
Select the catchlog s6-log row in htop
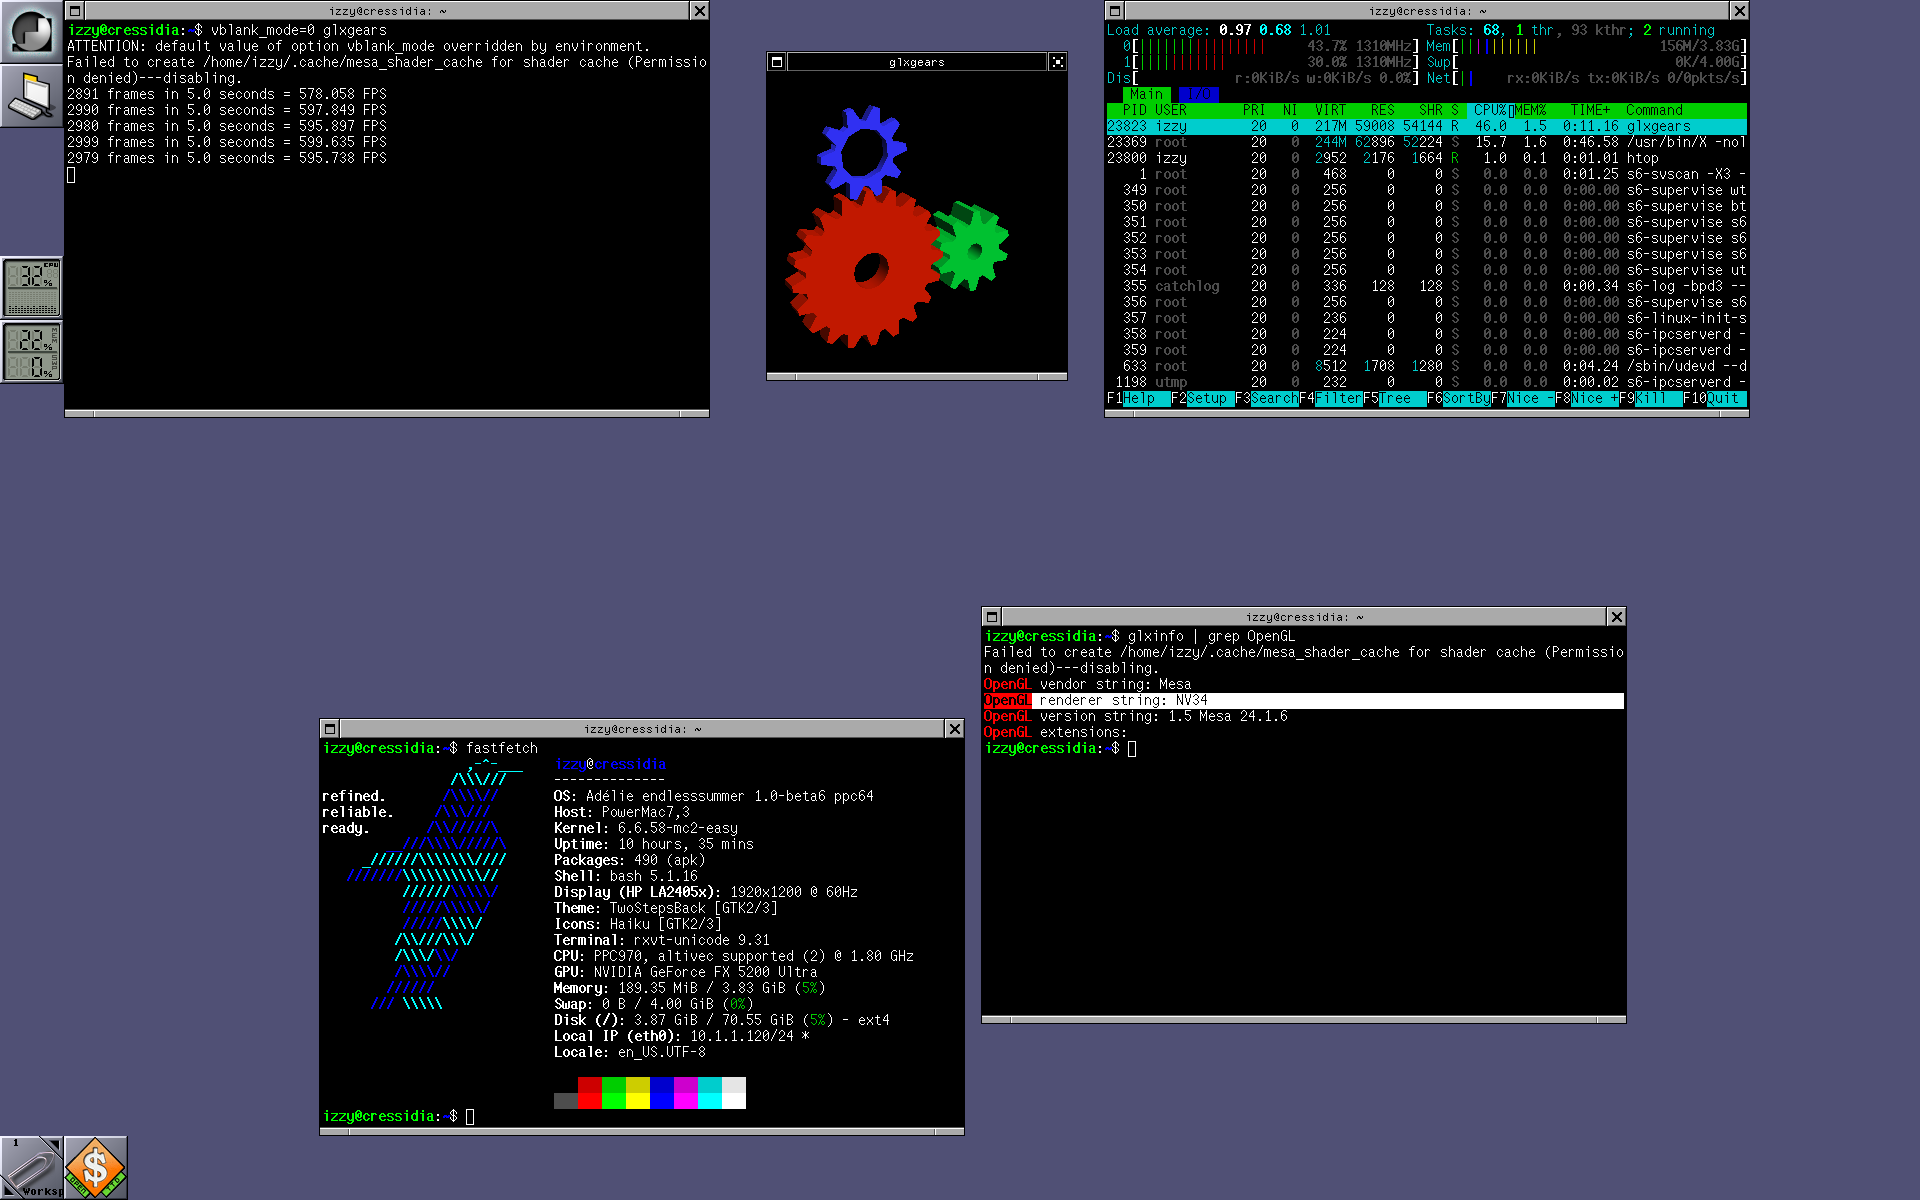coord(1426,286)
